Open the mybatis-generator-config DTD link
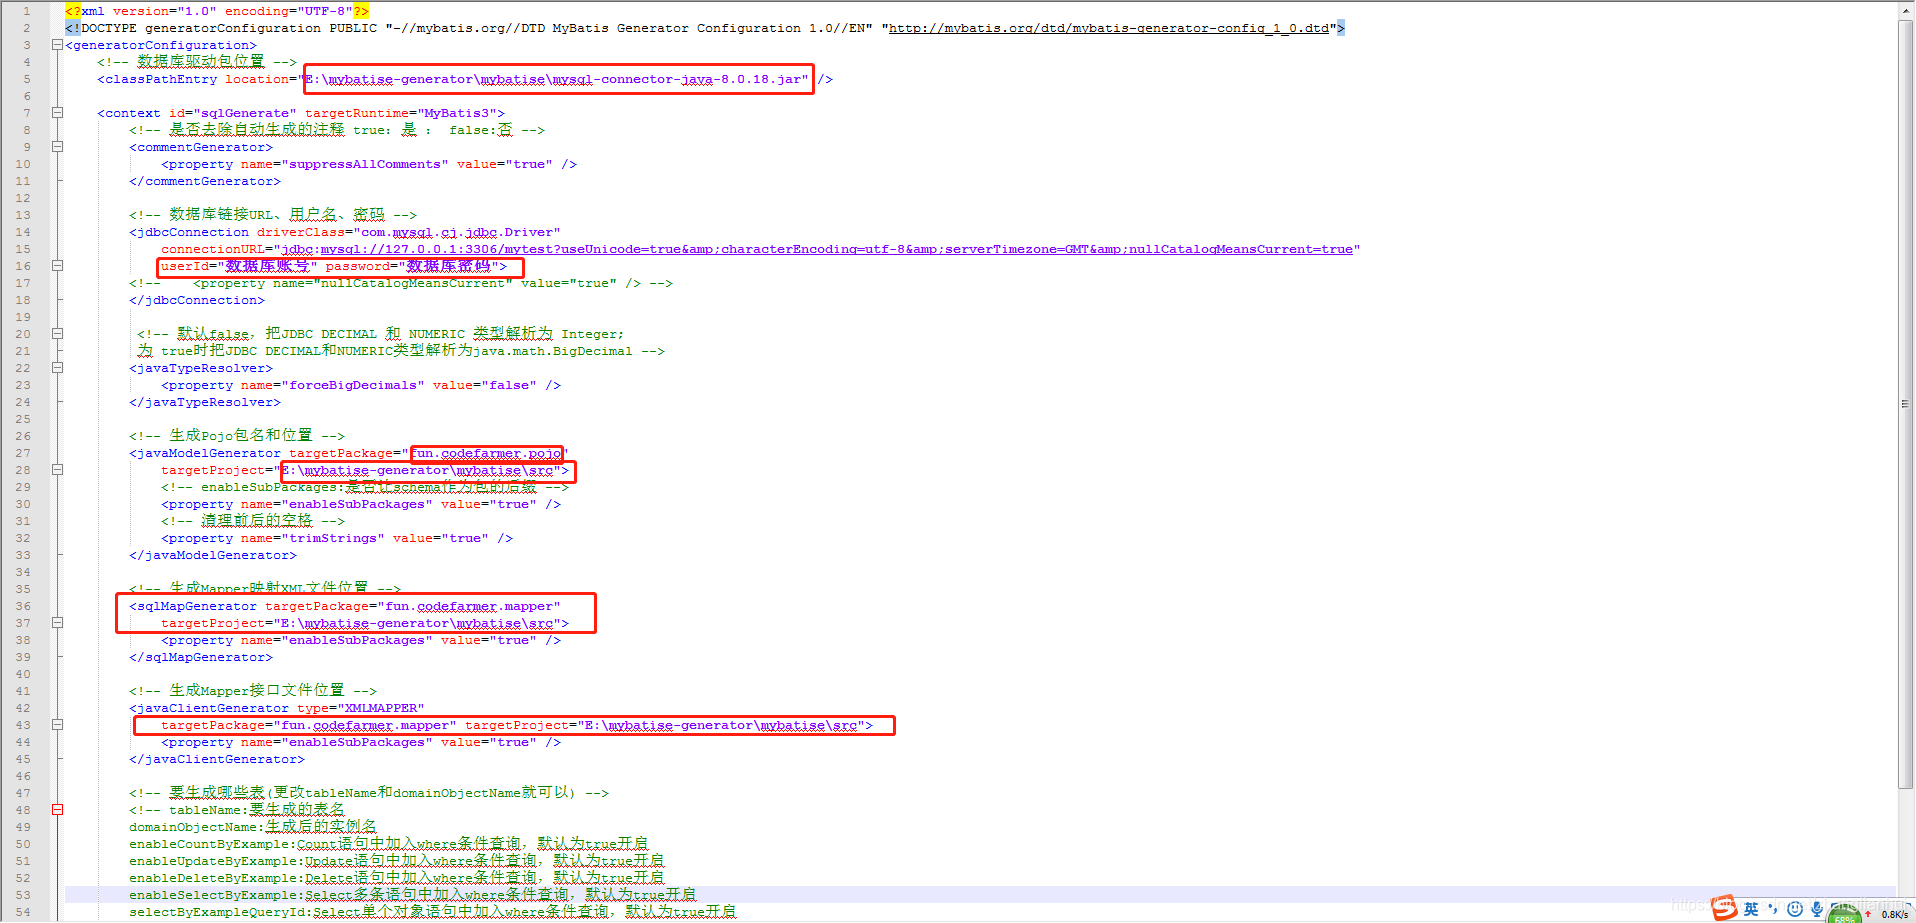The image size is (1916, 923). 1109,28
